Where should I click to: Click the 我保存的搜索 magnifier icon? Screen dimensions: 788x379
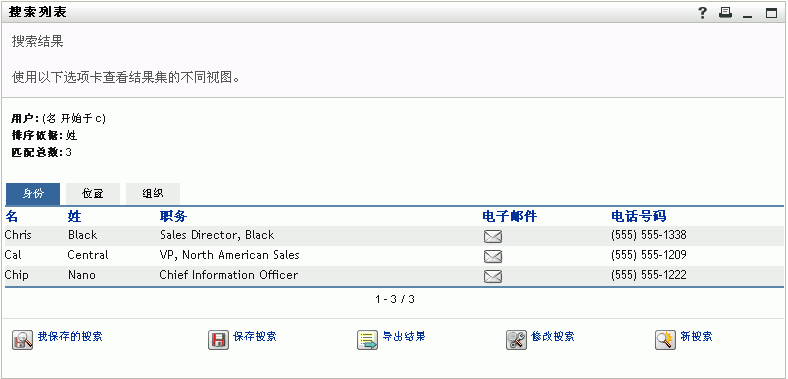(22, 340)
